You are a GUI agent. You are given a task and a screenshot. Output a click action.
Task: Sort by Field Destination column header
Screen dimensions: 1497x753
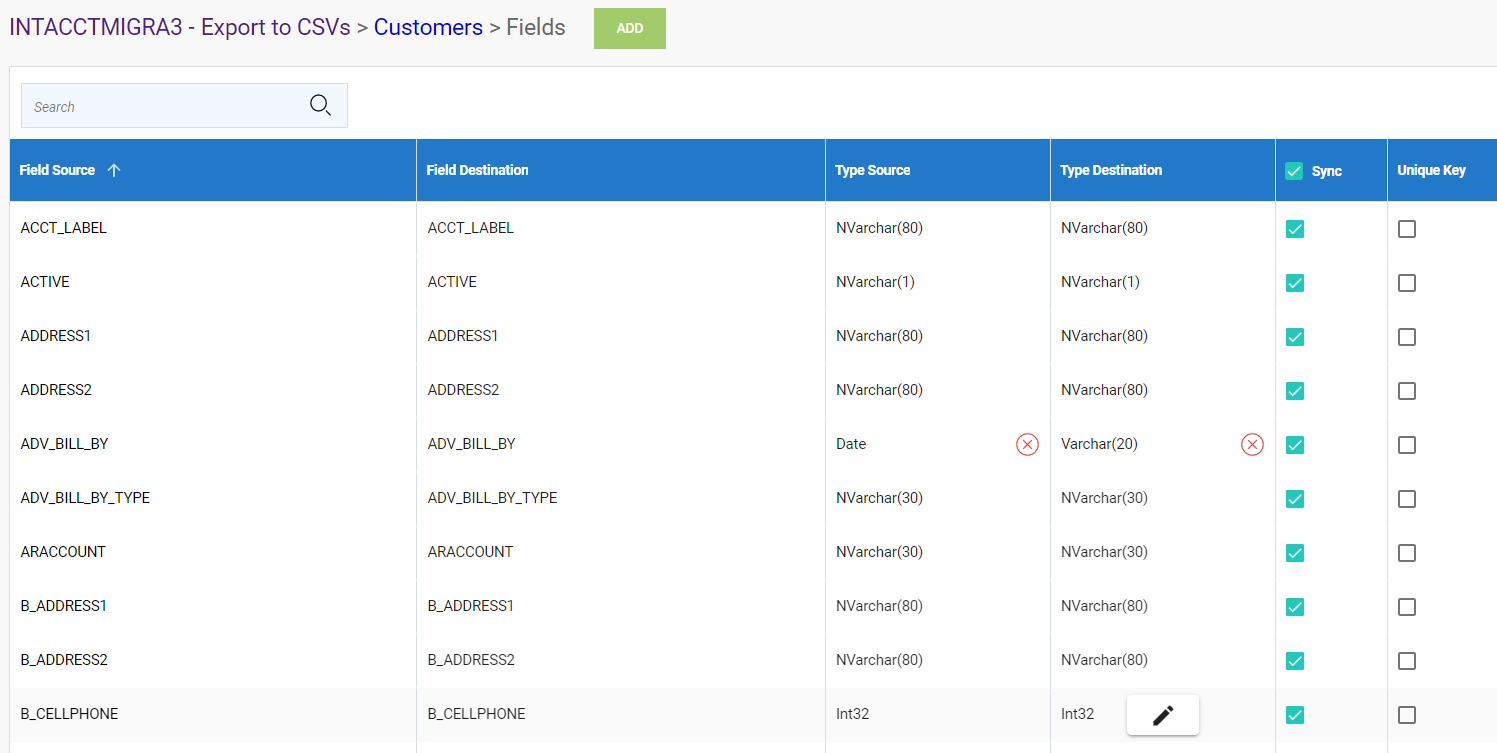pos(477,170)
